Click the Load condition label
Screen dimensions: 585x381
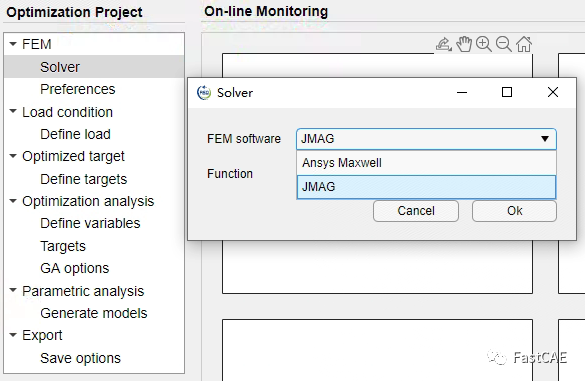[x=68, y=112]
